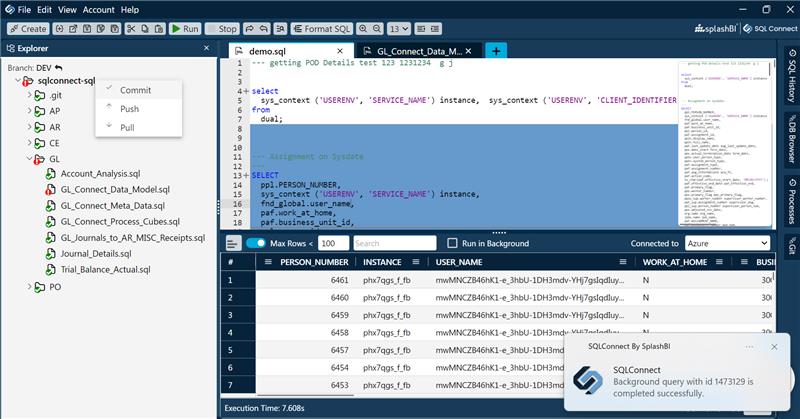
Task: Open Git side panel
Action: click(x=791, y=245)
